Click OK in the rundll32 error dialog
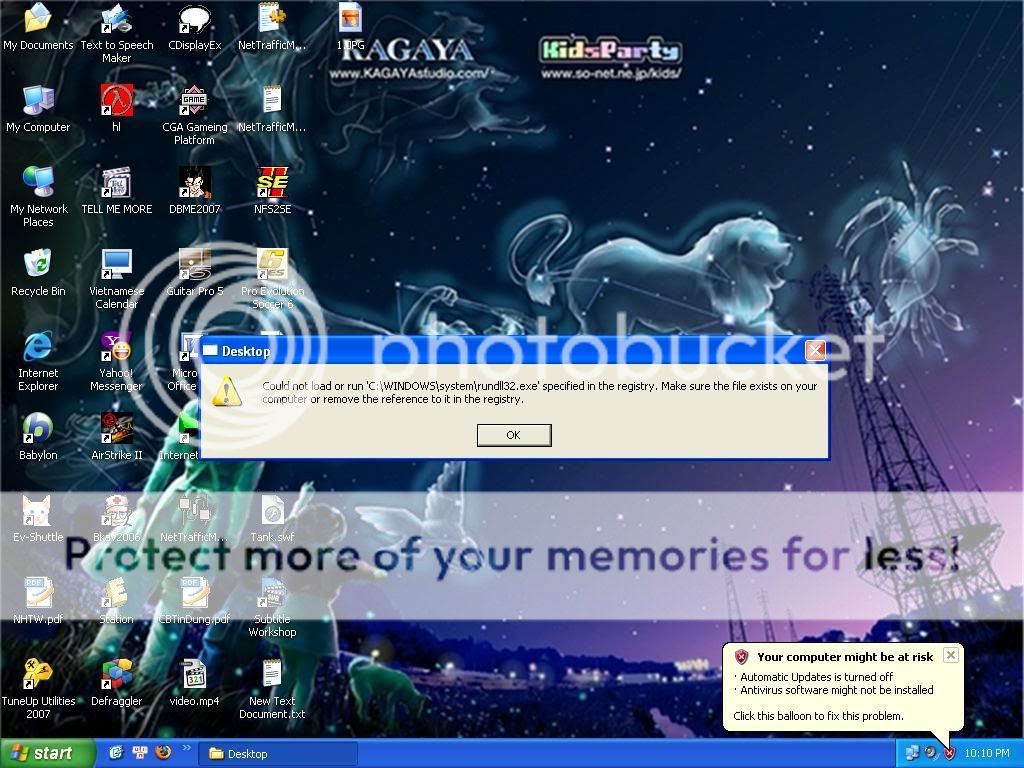1024x768 pixels. tap(514, 435)
